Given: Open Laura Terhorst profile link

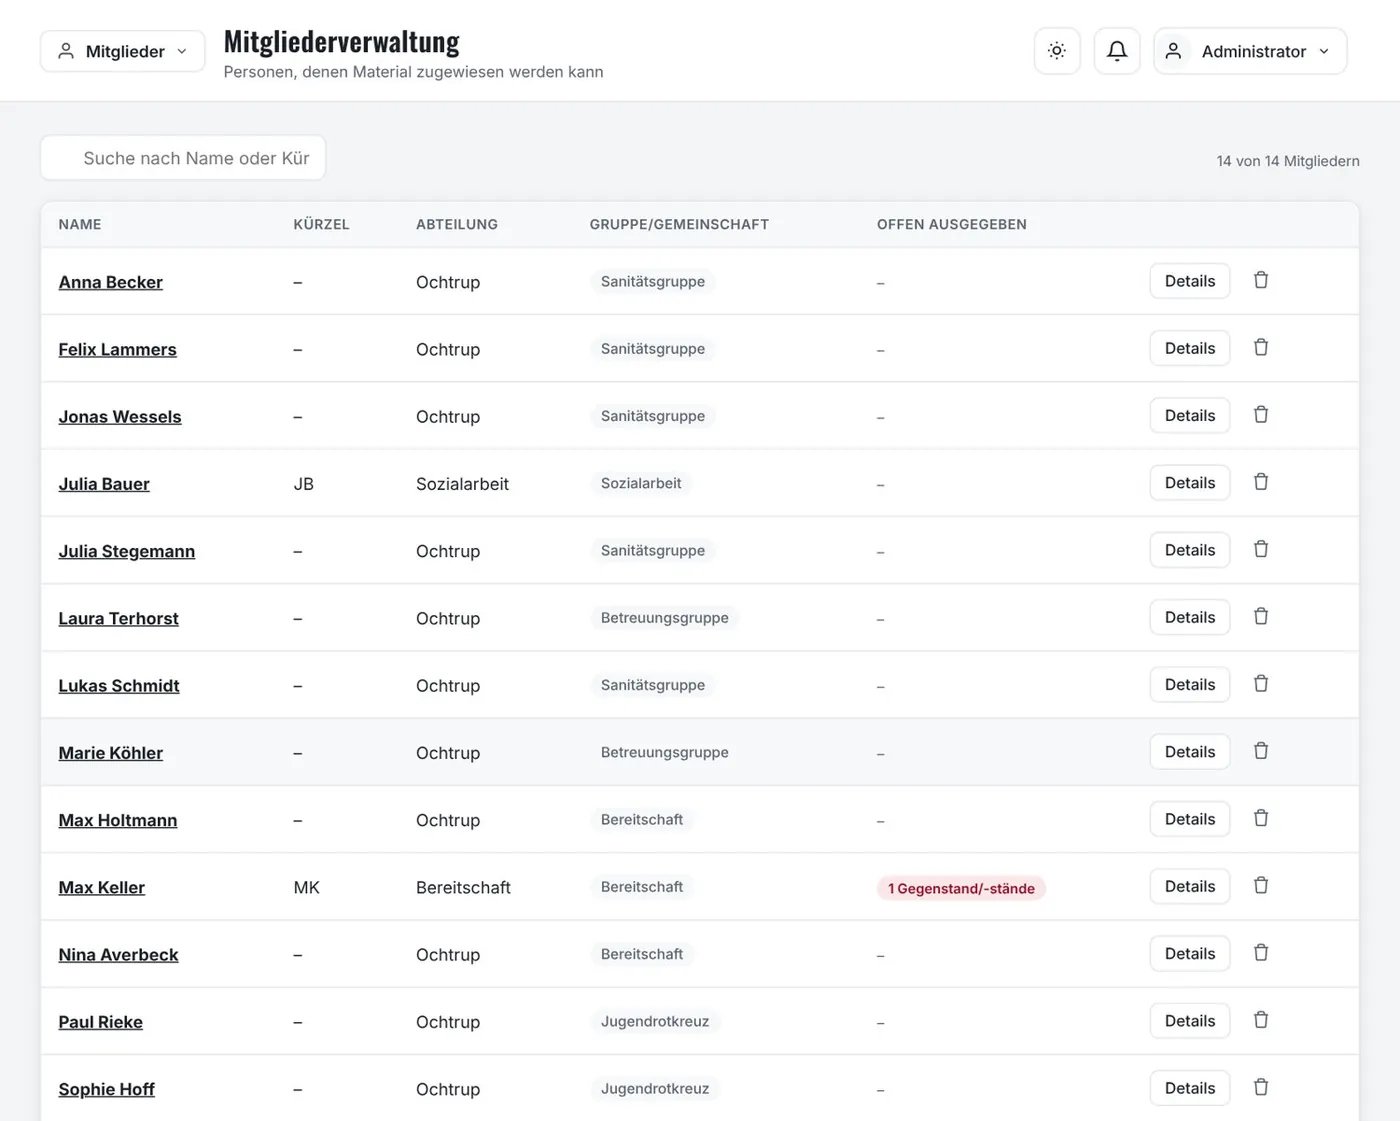Looking at the screenshot, I should (118, 618).
